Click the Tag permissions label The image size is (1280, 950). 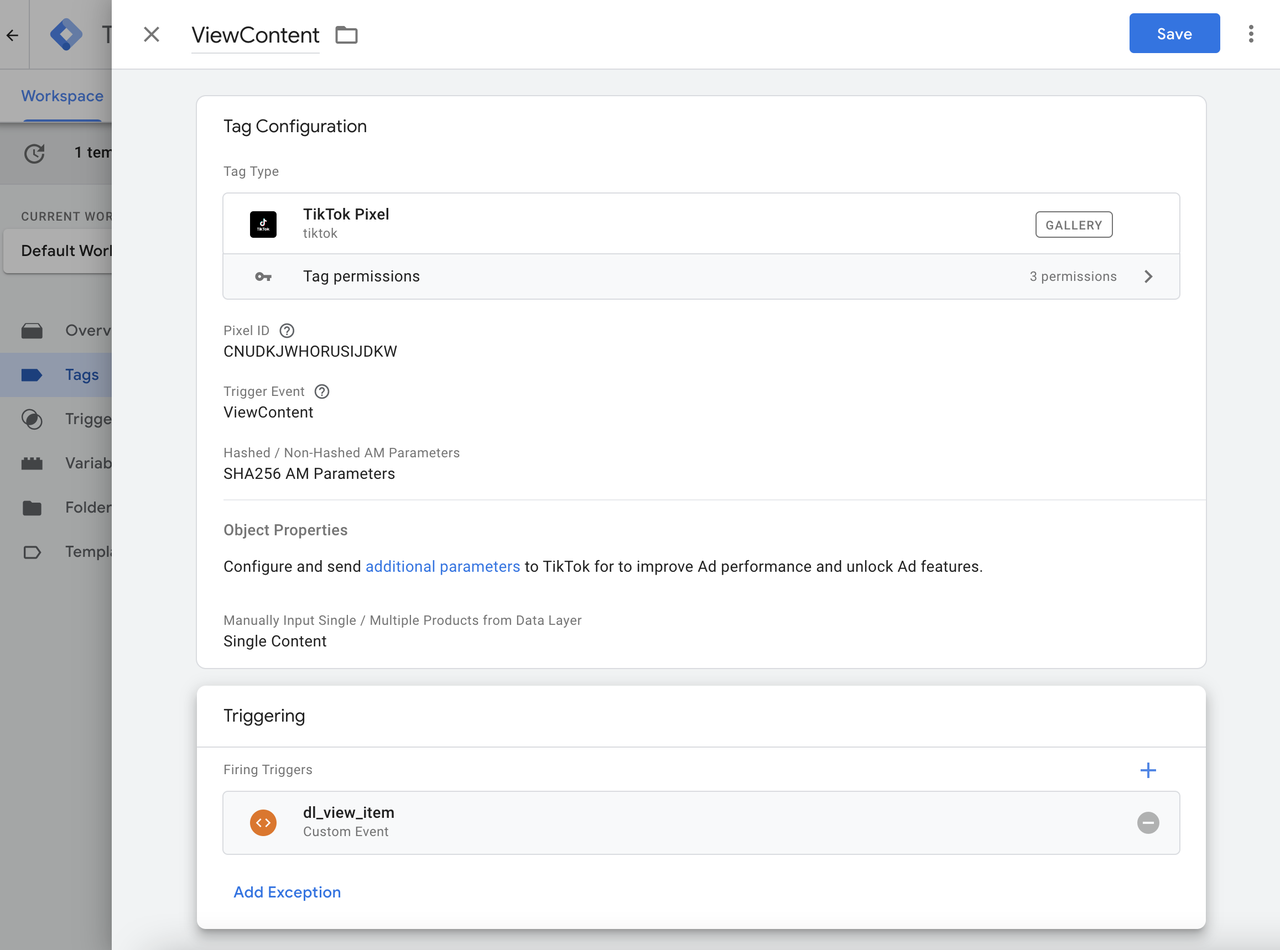pos(361,277)
